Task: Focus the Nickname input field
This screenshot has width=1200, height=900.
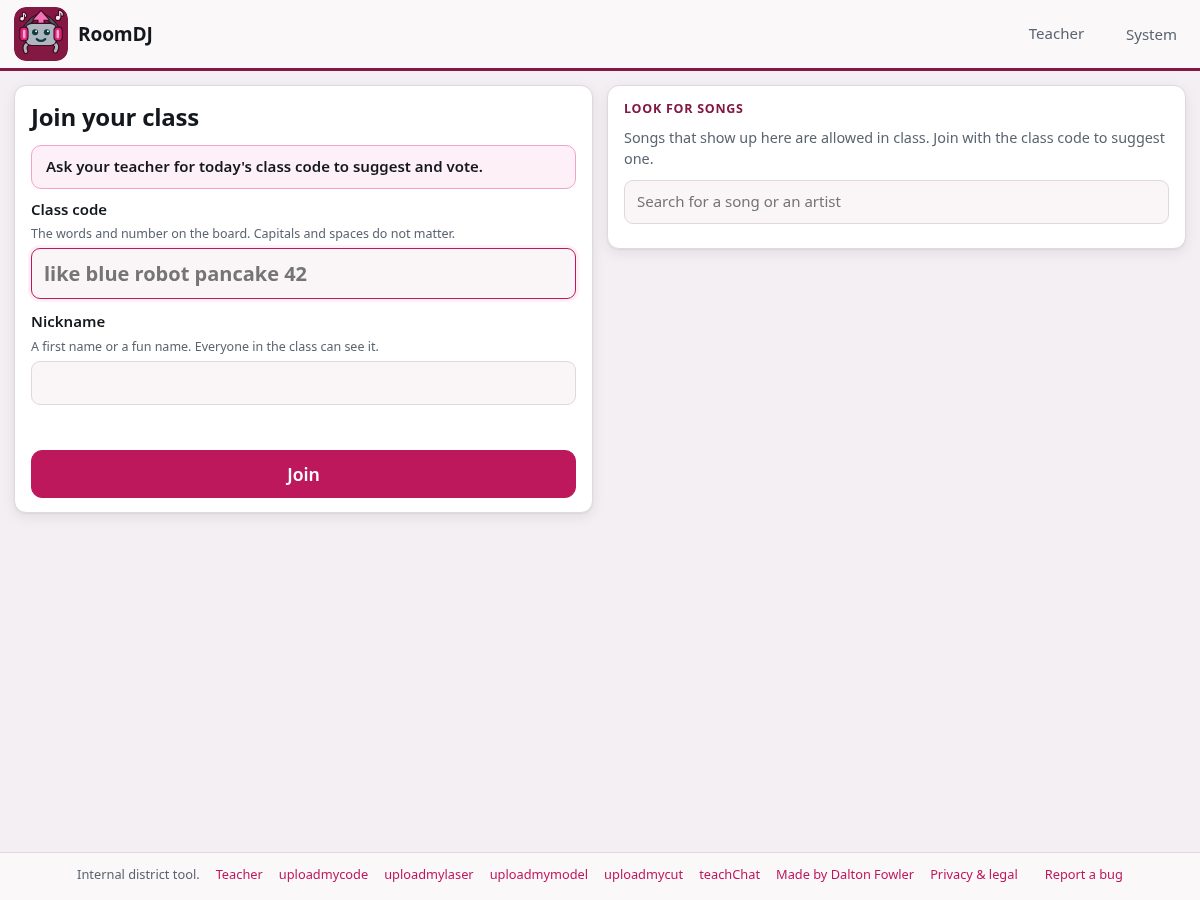Action: click(x=303, y=383)
